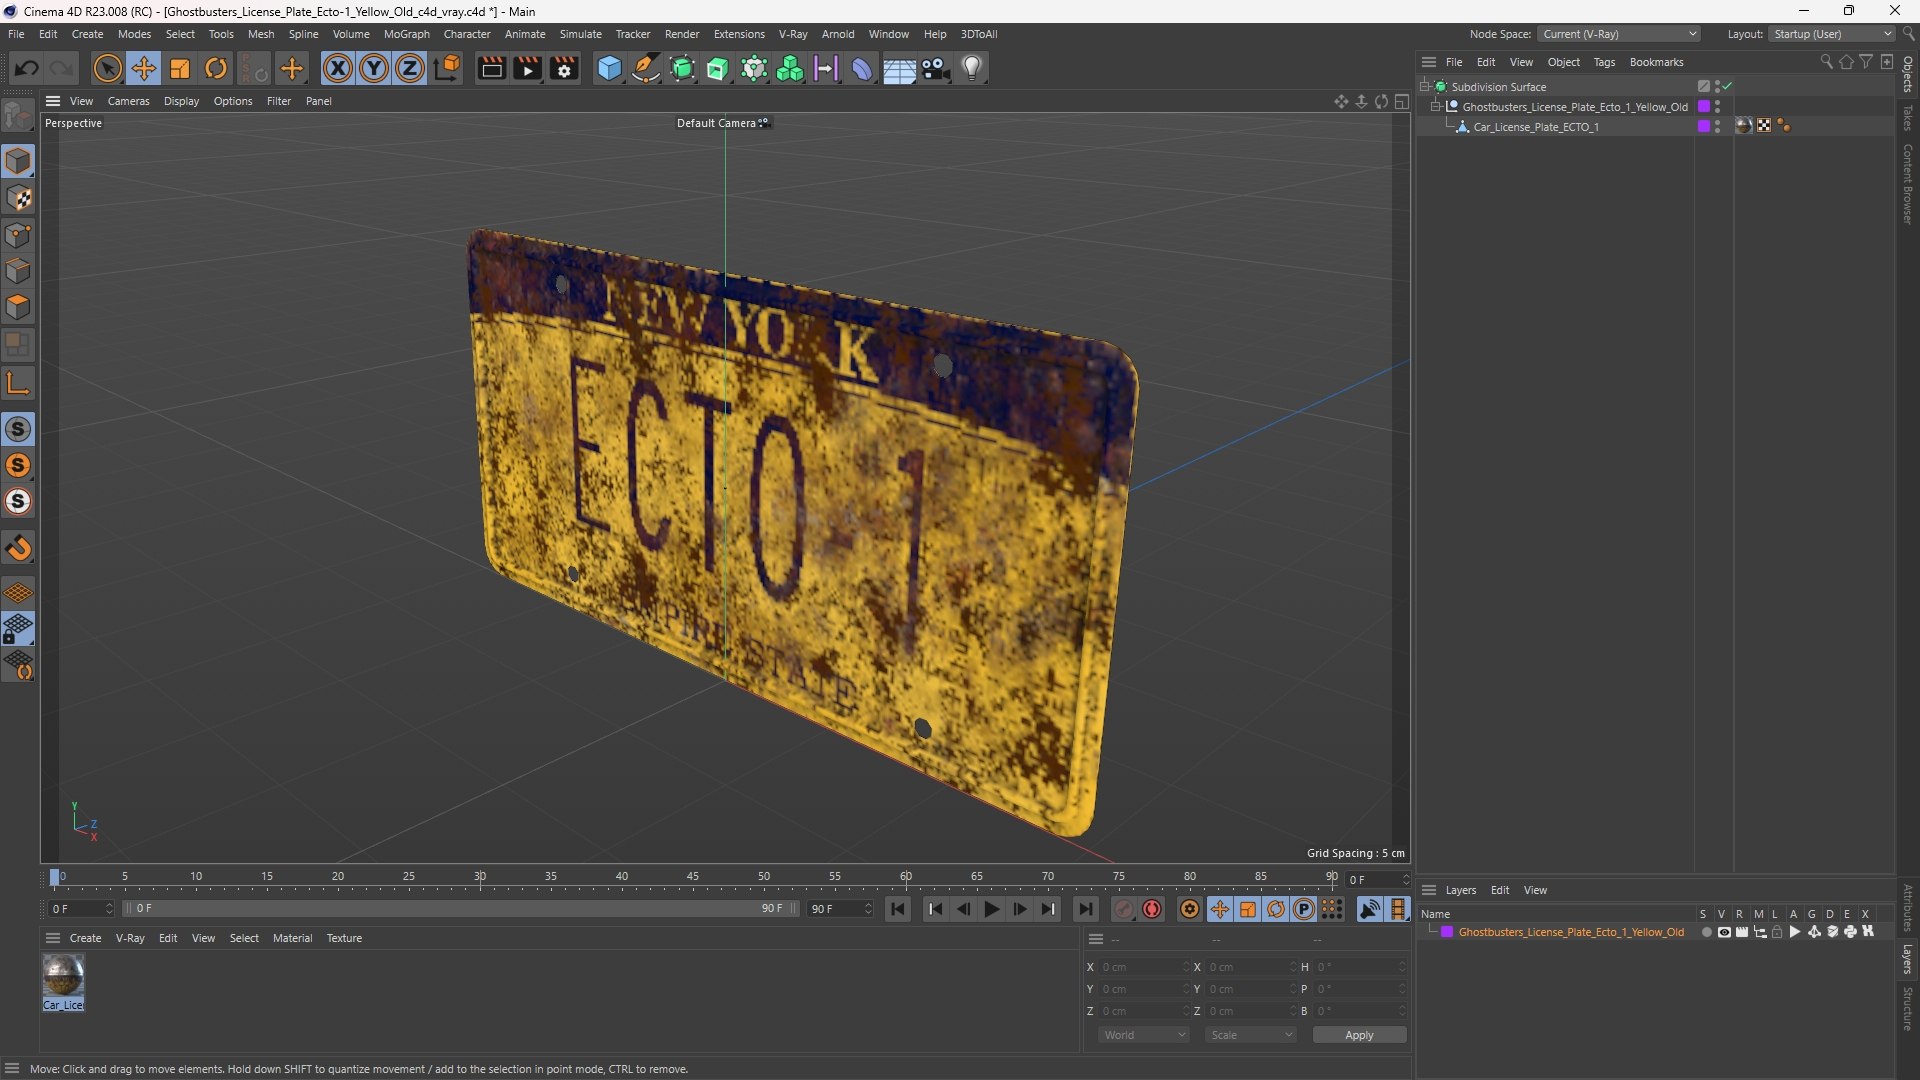This screenshot has width=1920, height=1080.
Task: Click the Floor grid icon
Action: 899,69
